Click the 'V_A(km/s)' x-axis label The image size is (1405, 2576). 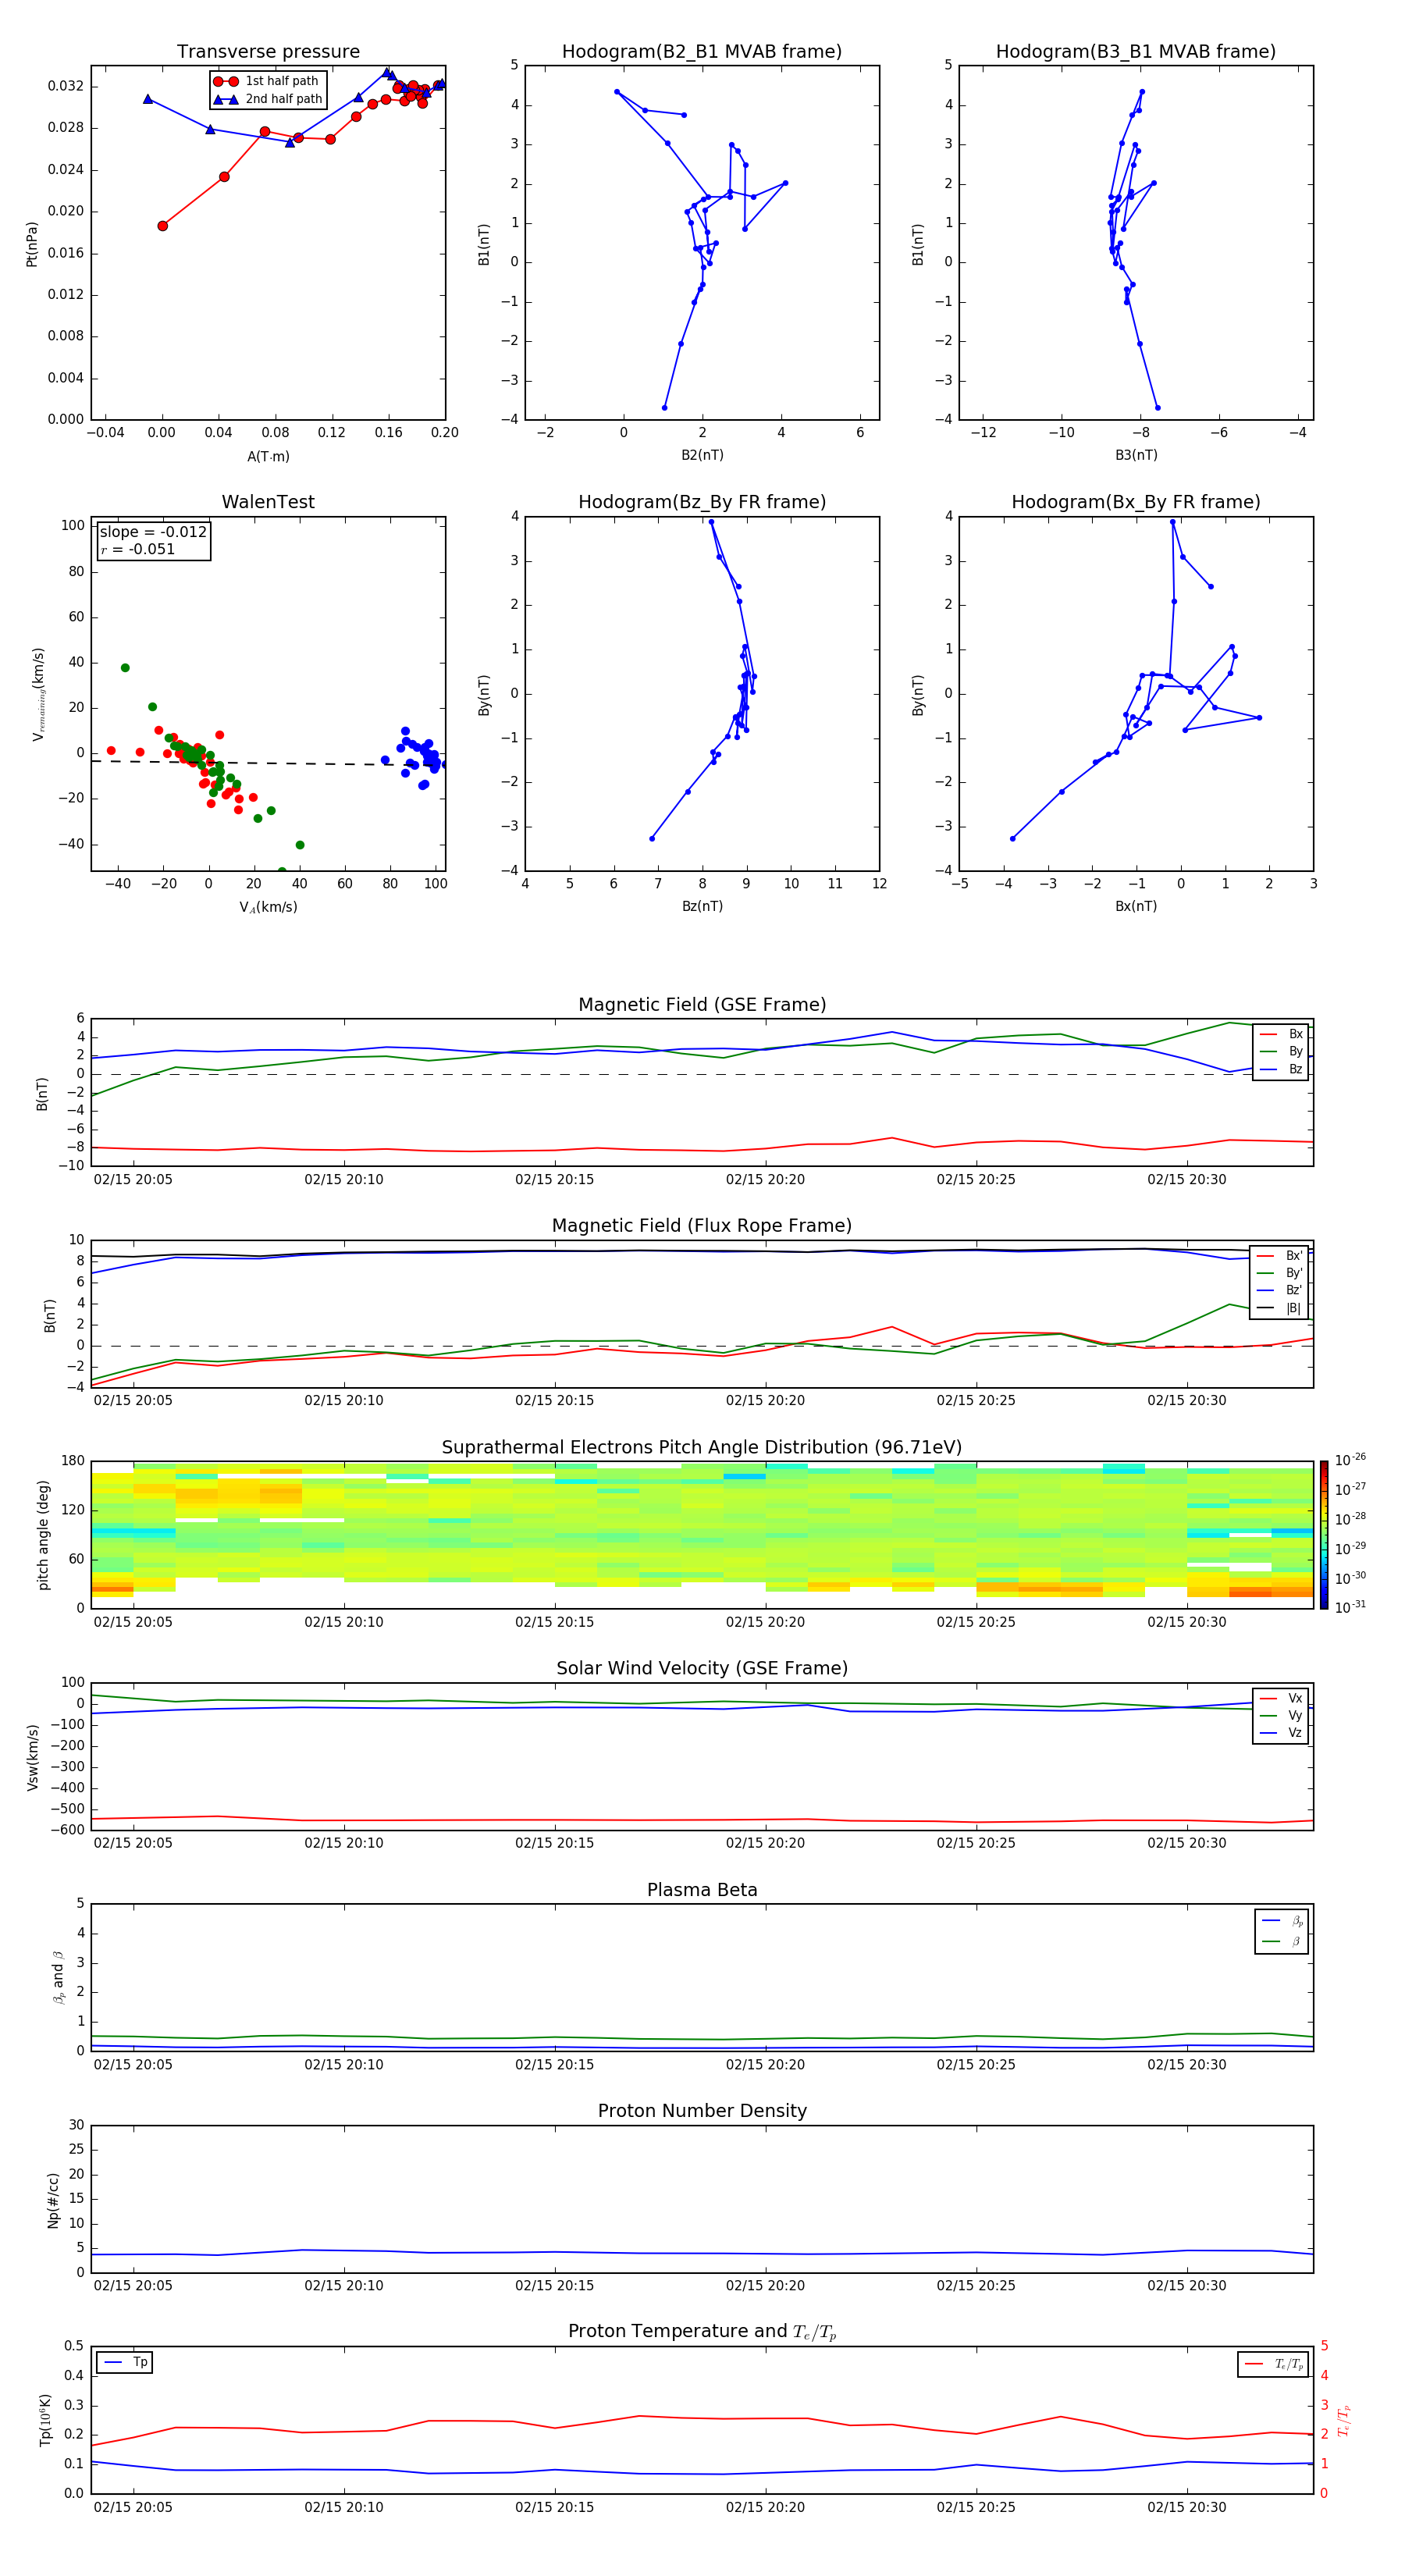(268, 908)
